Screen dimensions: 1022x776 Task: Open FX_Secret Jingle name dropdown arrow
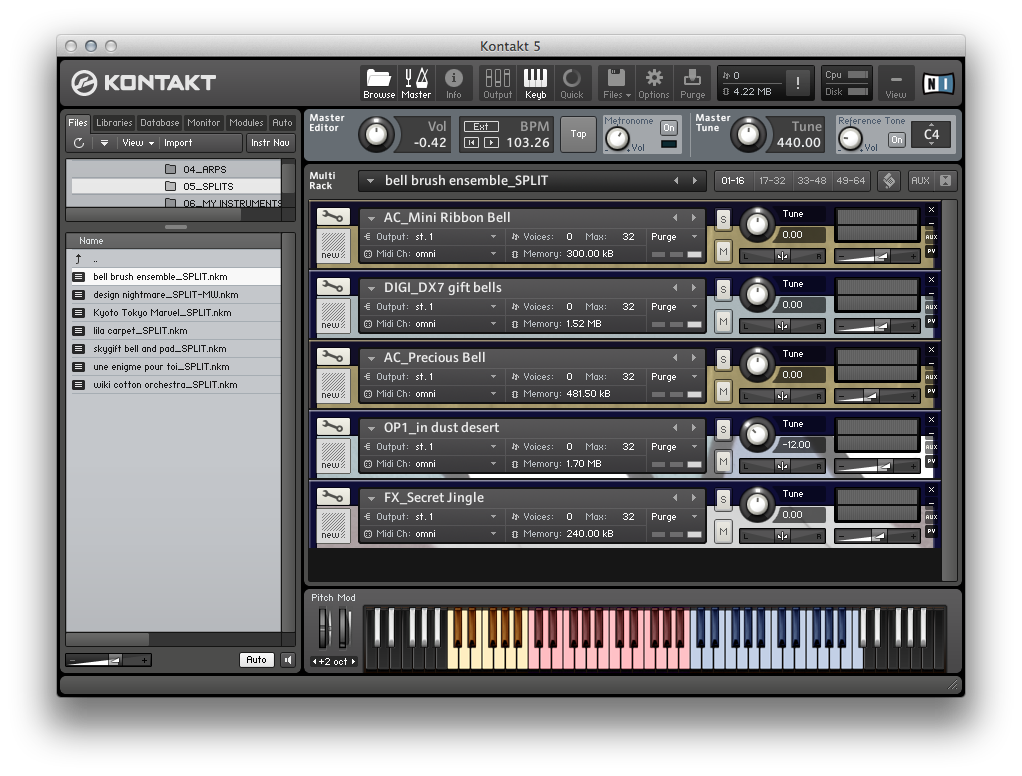tap(371, 498)
